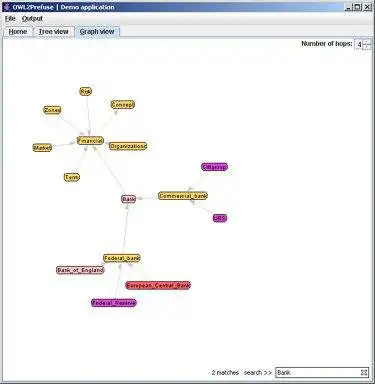Select the Federal_bank node
375x384 pixels.
point(122,258)
